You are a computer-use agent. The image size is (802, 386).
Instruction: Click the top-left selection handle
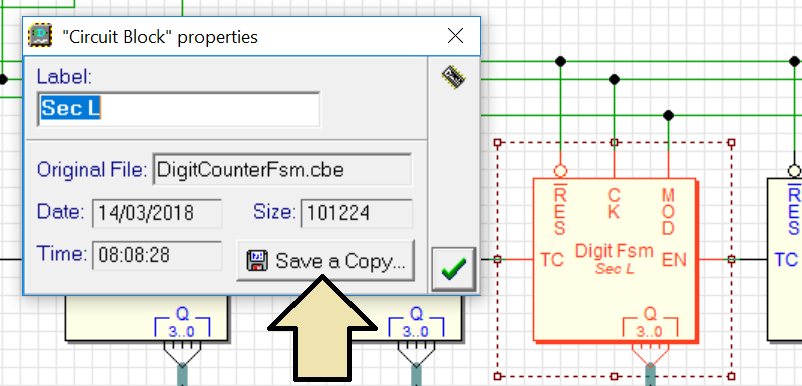point(497,143)
